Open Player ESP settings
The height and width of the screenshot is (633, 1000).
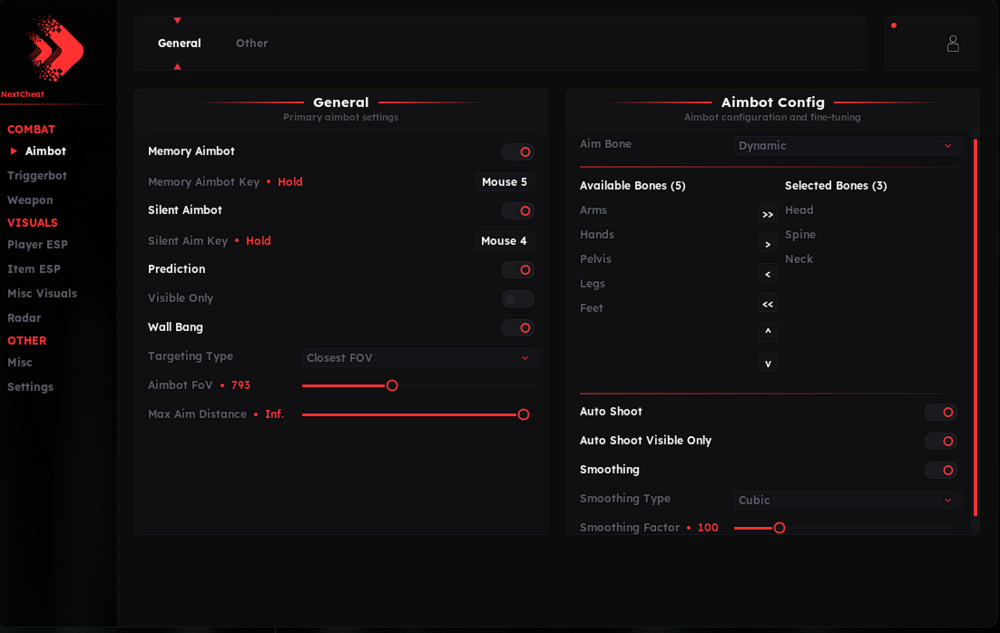(38, 244)
